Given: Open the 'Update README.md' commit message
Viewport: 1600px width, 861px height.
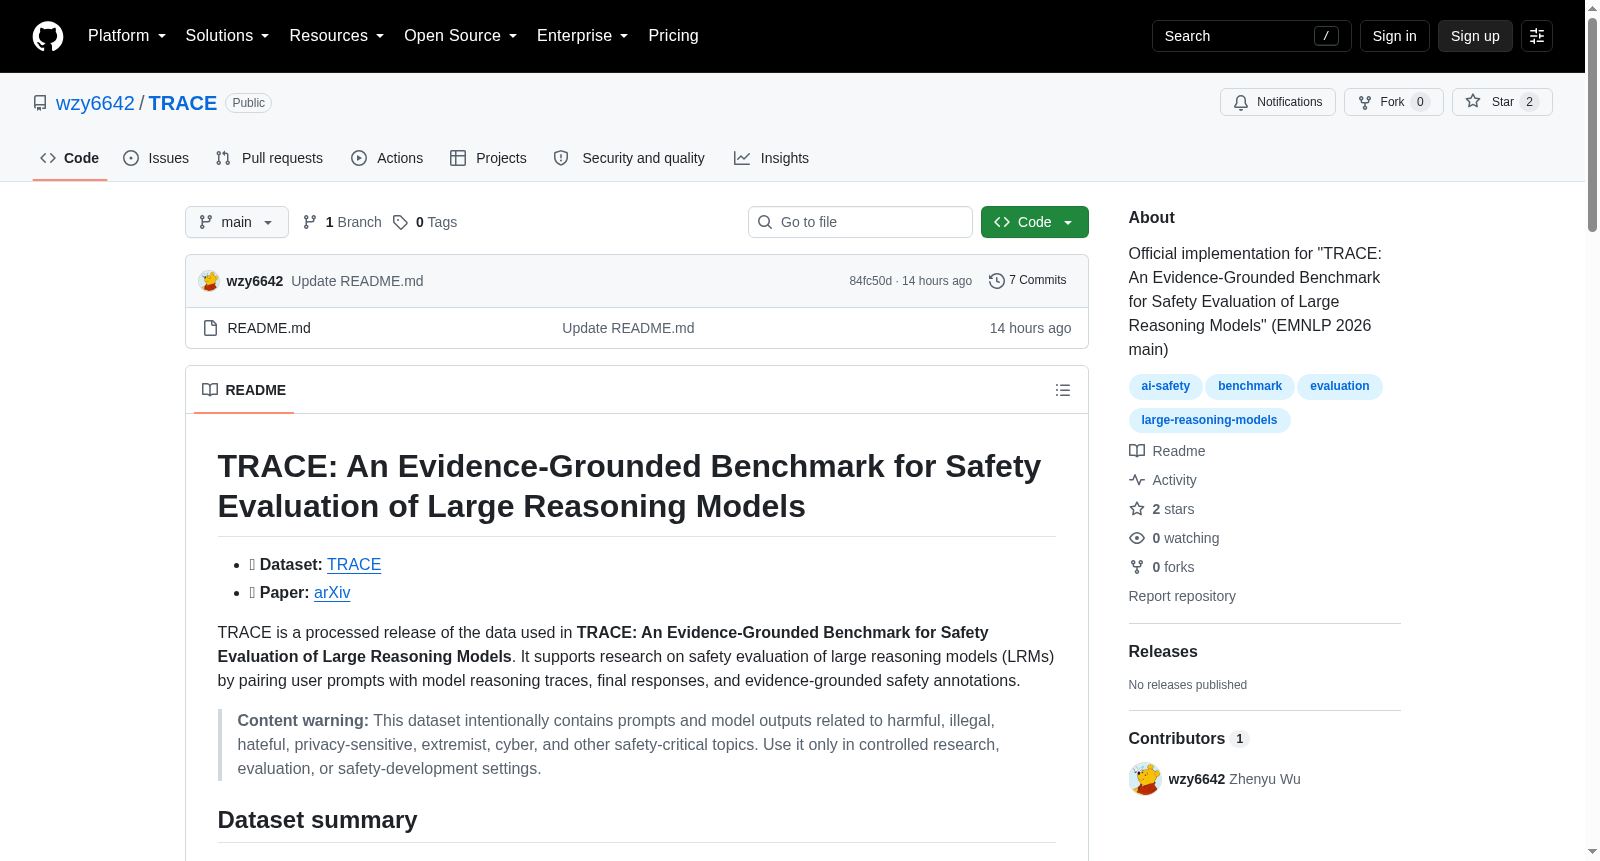Looking at the screenshot, I should tap(357, 281).
